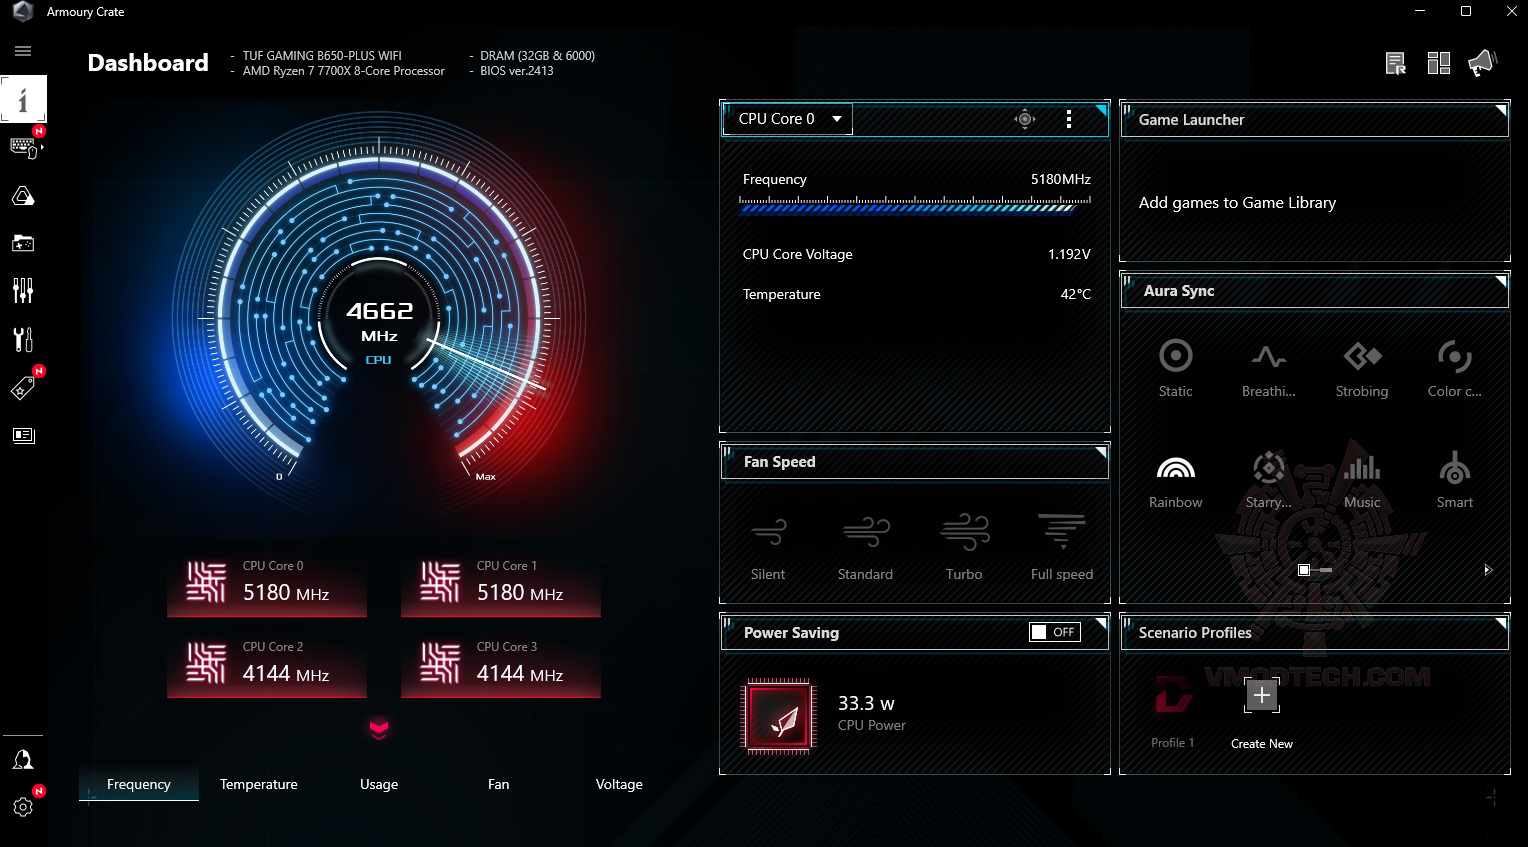Go to next Aura Sync effects page arrow
The width and height of the screenshot is (1528, 847).
tap(1488, 570)
